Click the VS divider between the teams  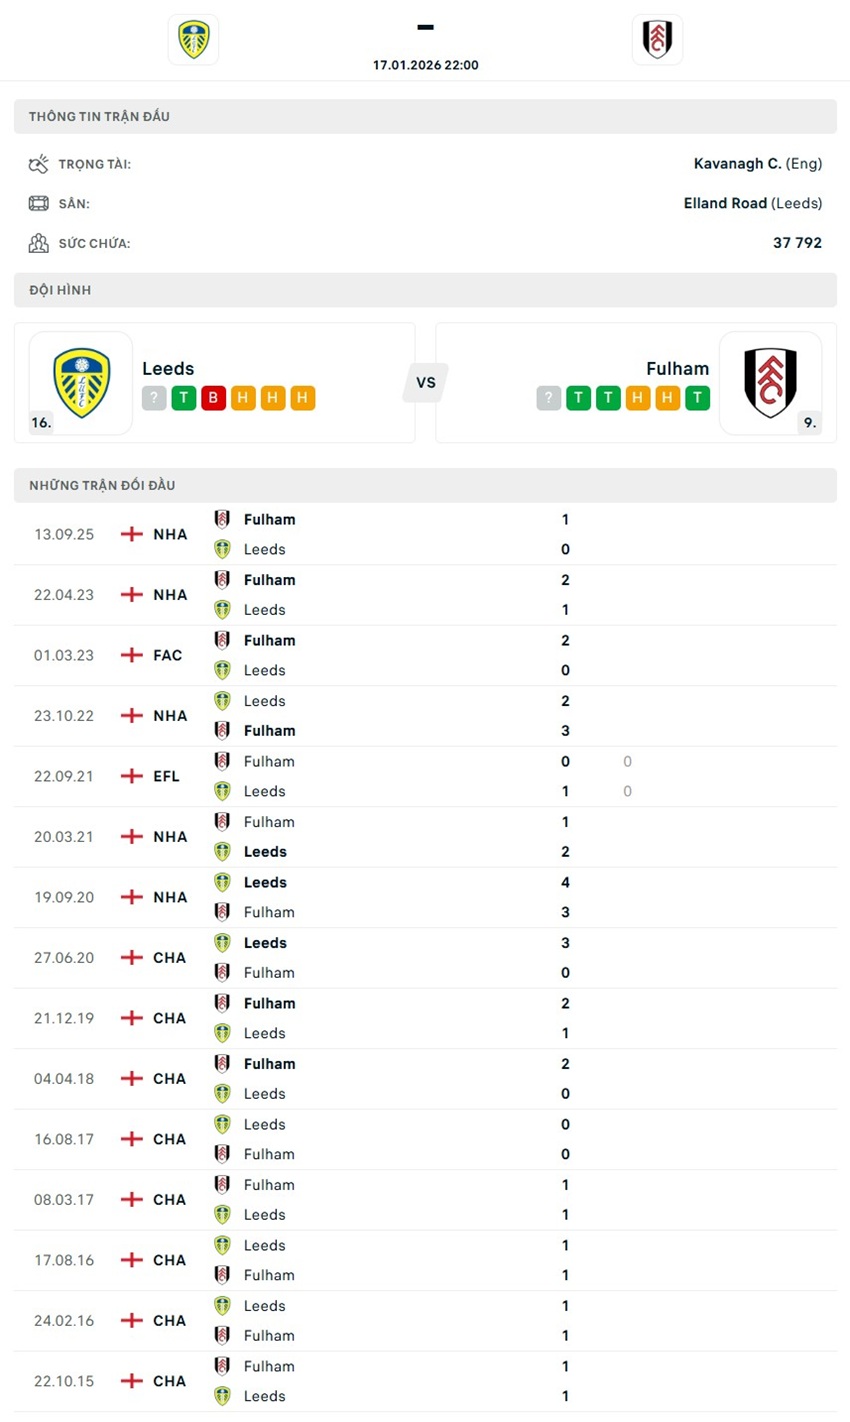pos(426,383)
